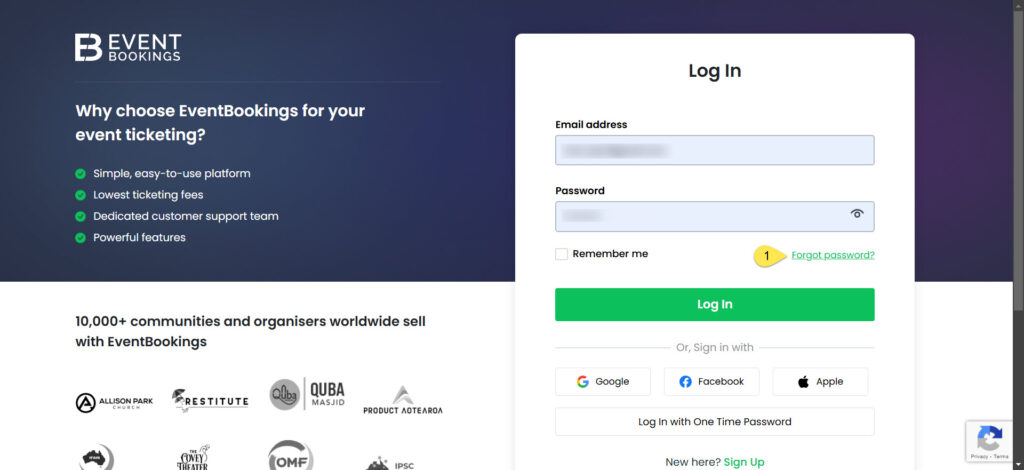Screen dimensions: 1024x470
Task: Choose Log In with One Time Password
Action: coord(714,422)
